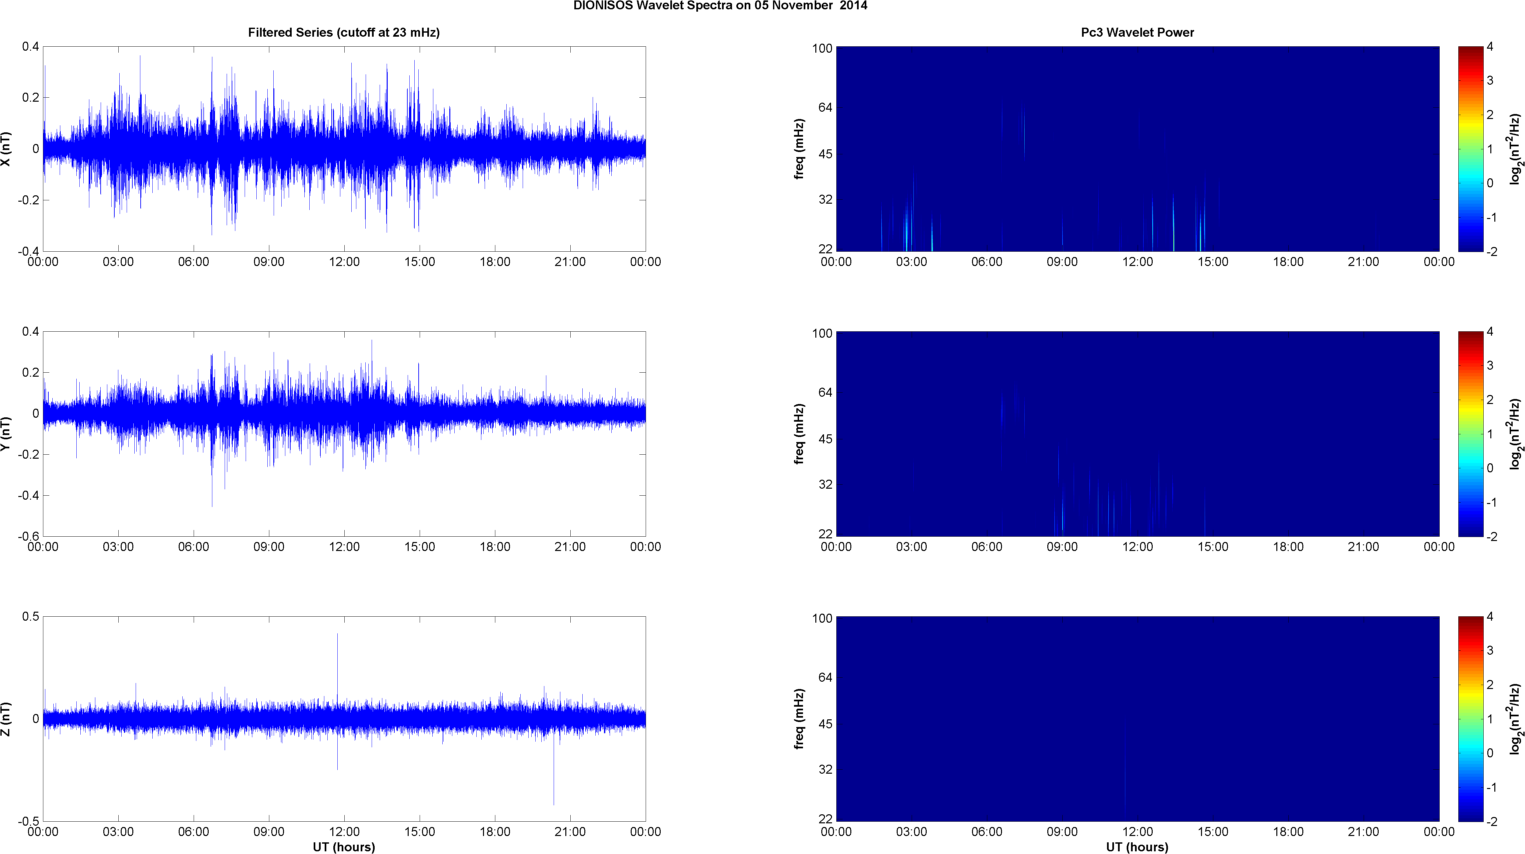
Task: Click the '0' value on the middle colorbar
Action: 1490,468
